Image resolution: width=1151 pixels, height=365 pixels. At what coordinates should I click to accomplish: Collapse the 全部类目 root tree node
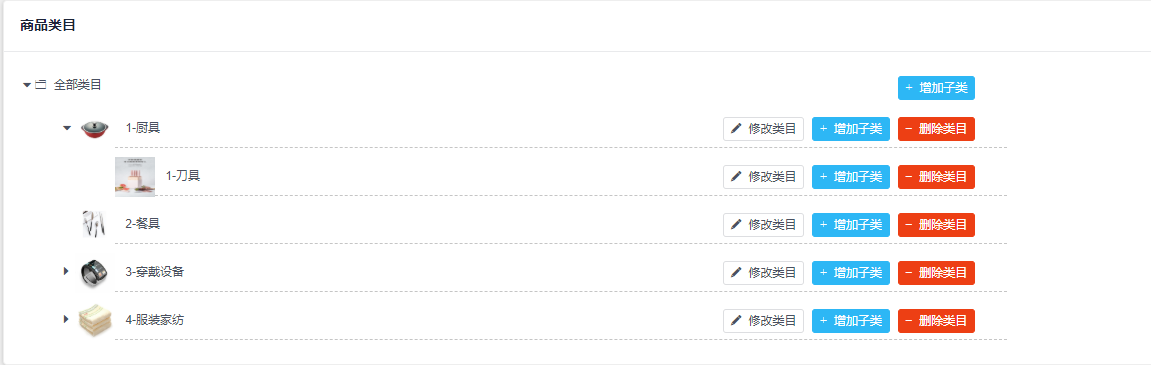[x=27, y=85]
